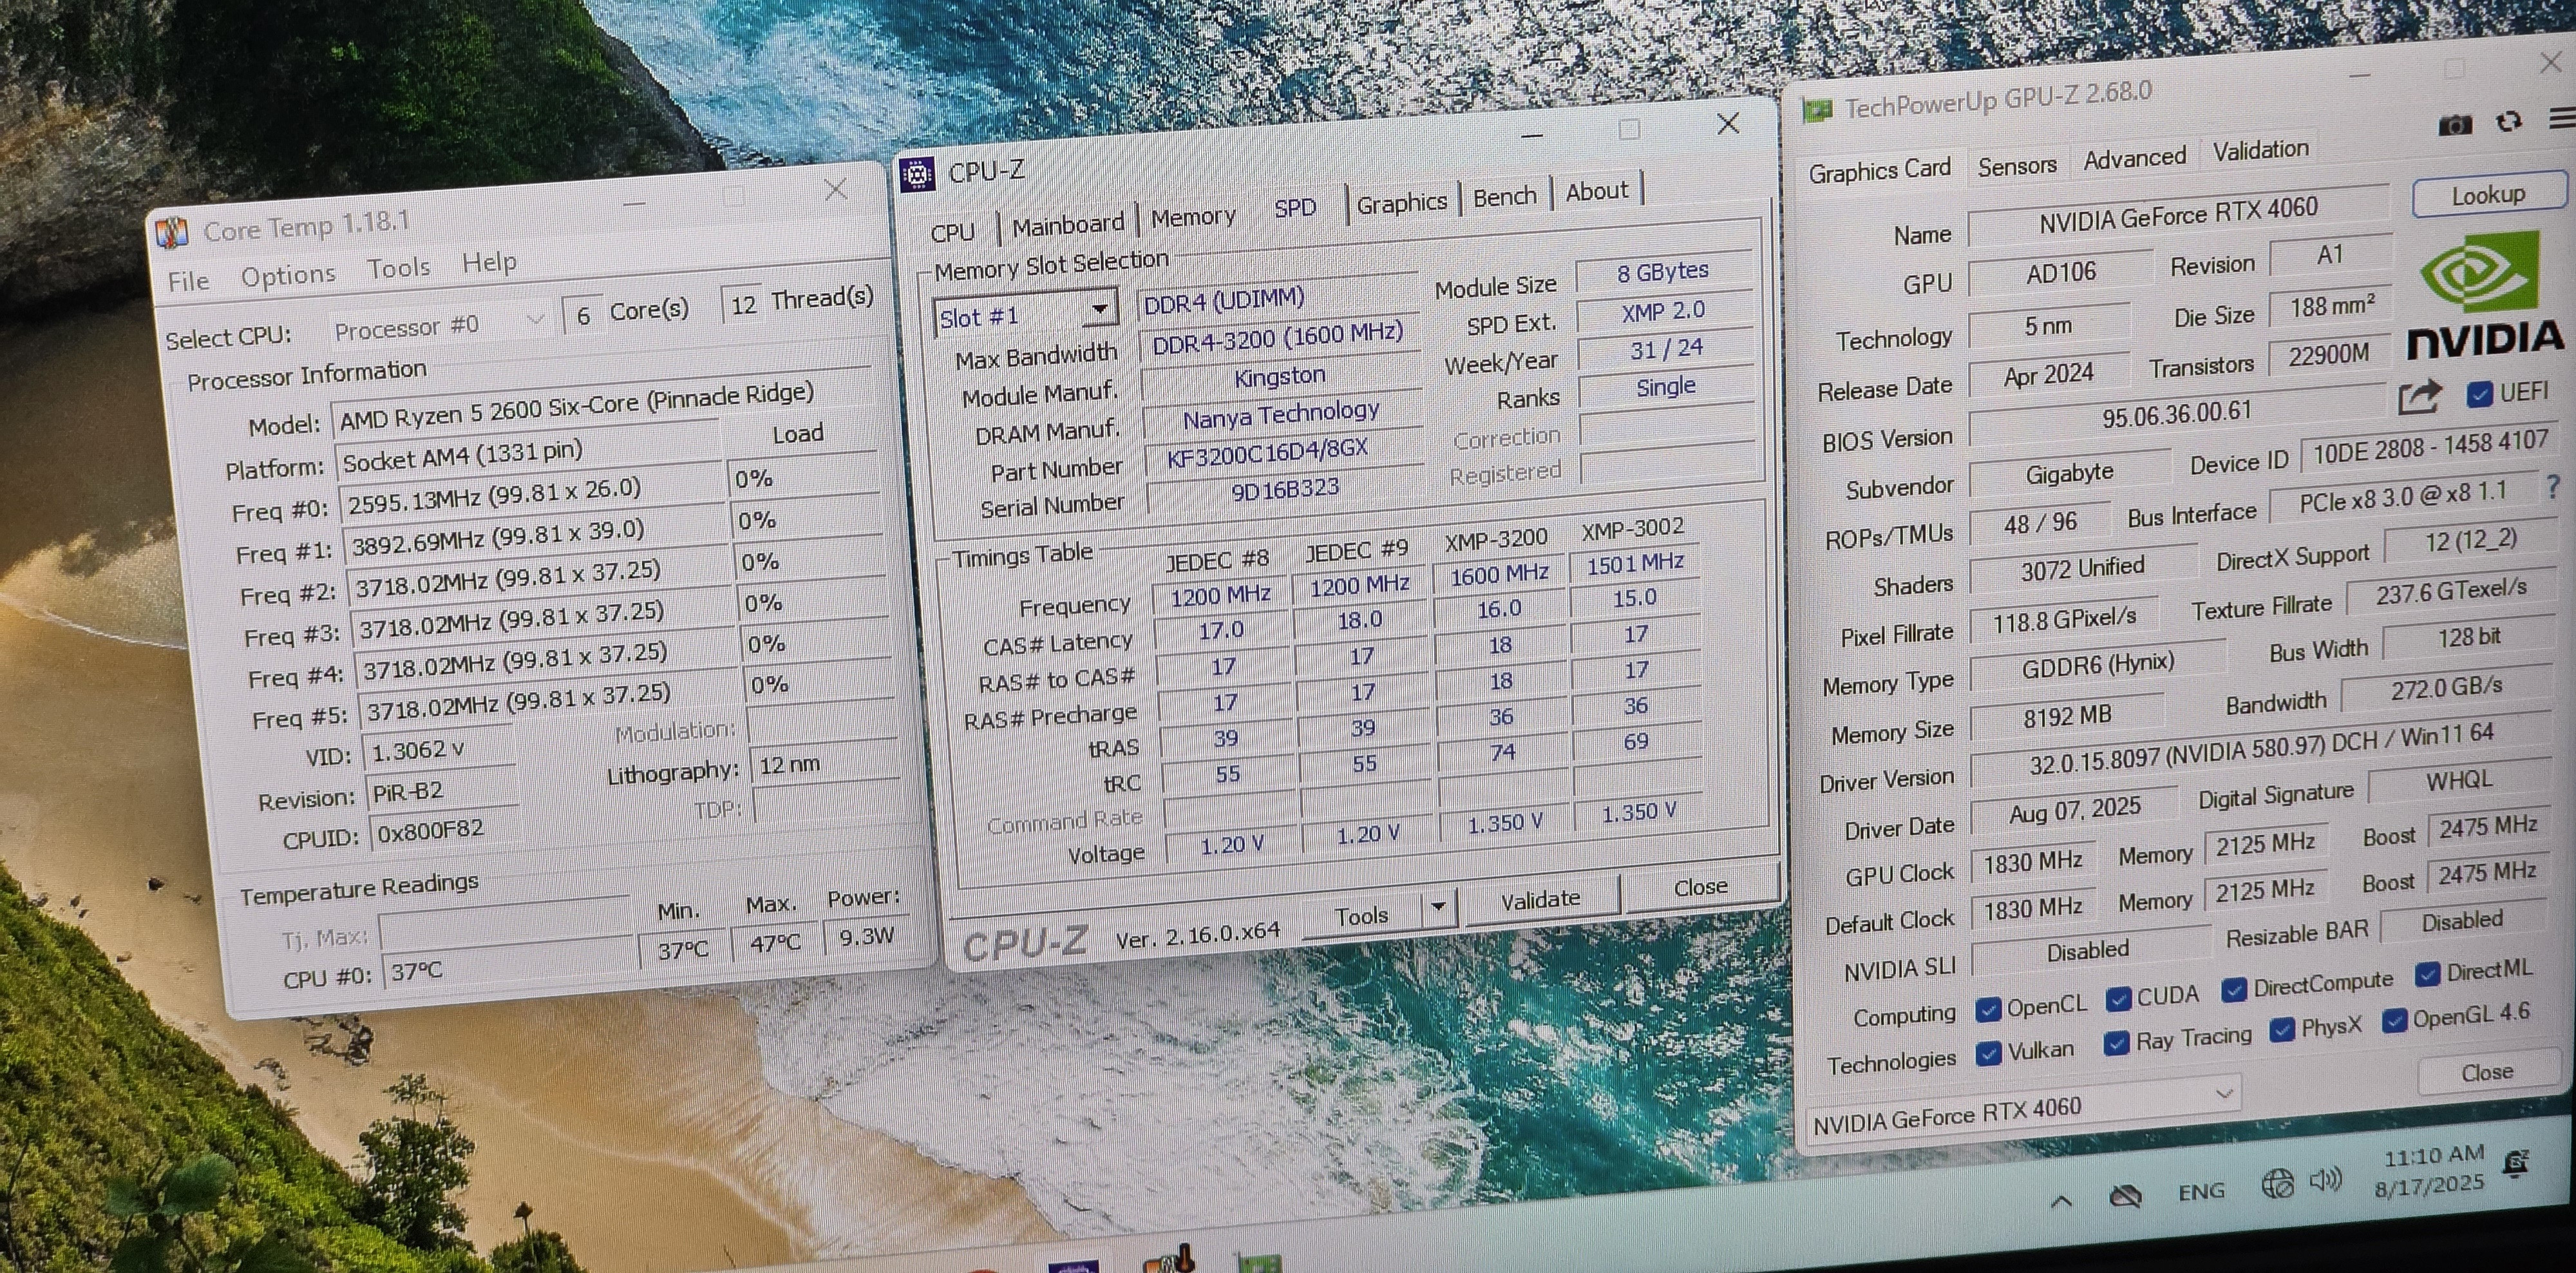
Task: Switch to the Graphics tab in CPU-Z
Action: pyautogui.click(x=1401, y=203)
